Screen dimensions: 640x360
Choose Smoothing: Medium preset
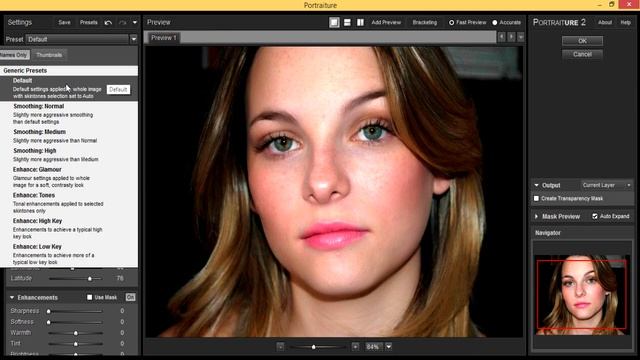(69, 136)
